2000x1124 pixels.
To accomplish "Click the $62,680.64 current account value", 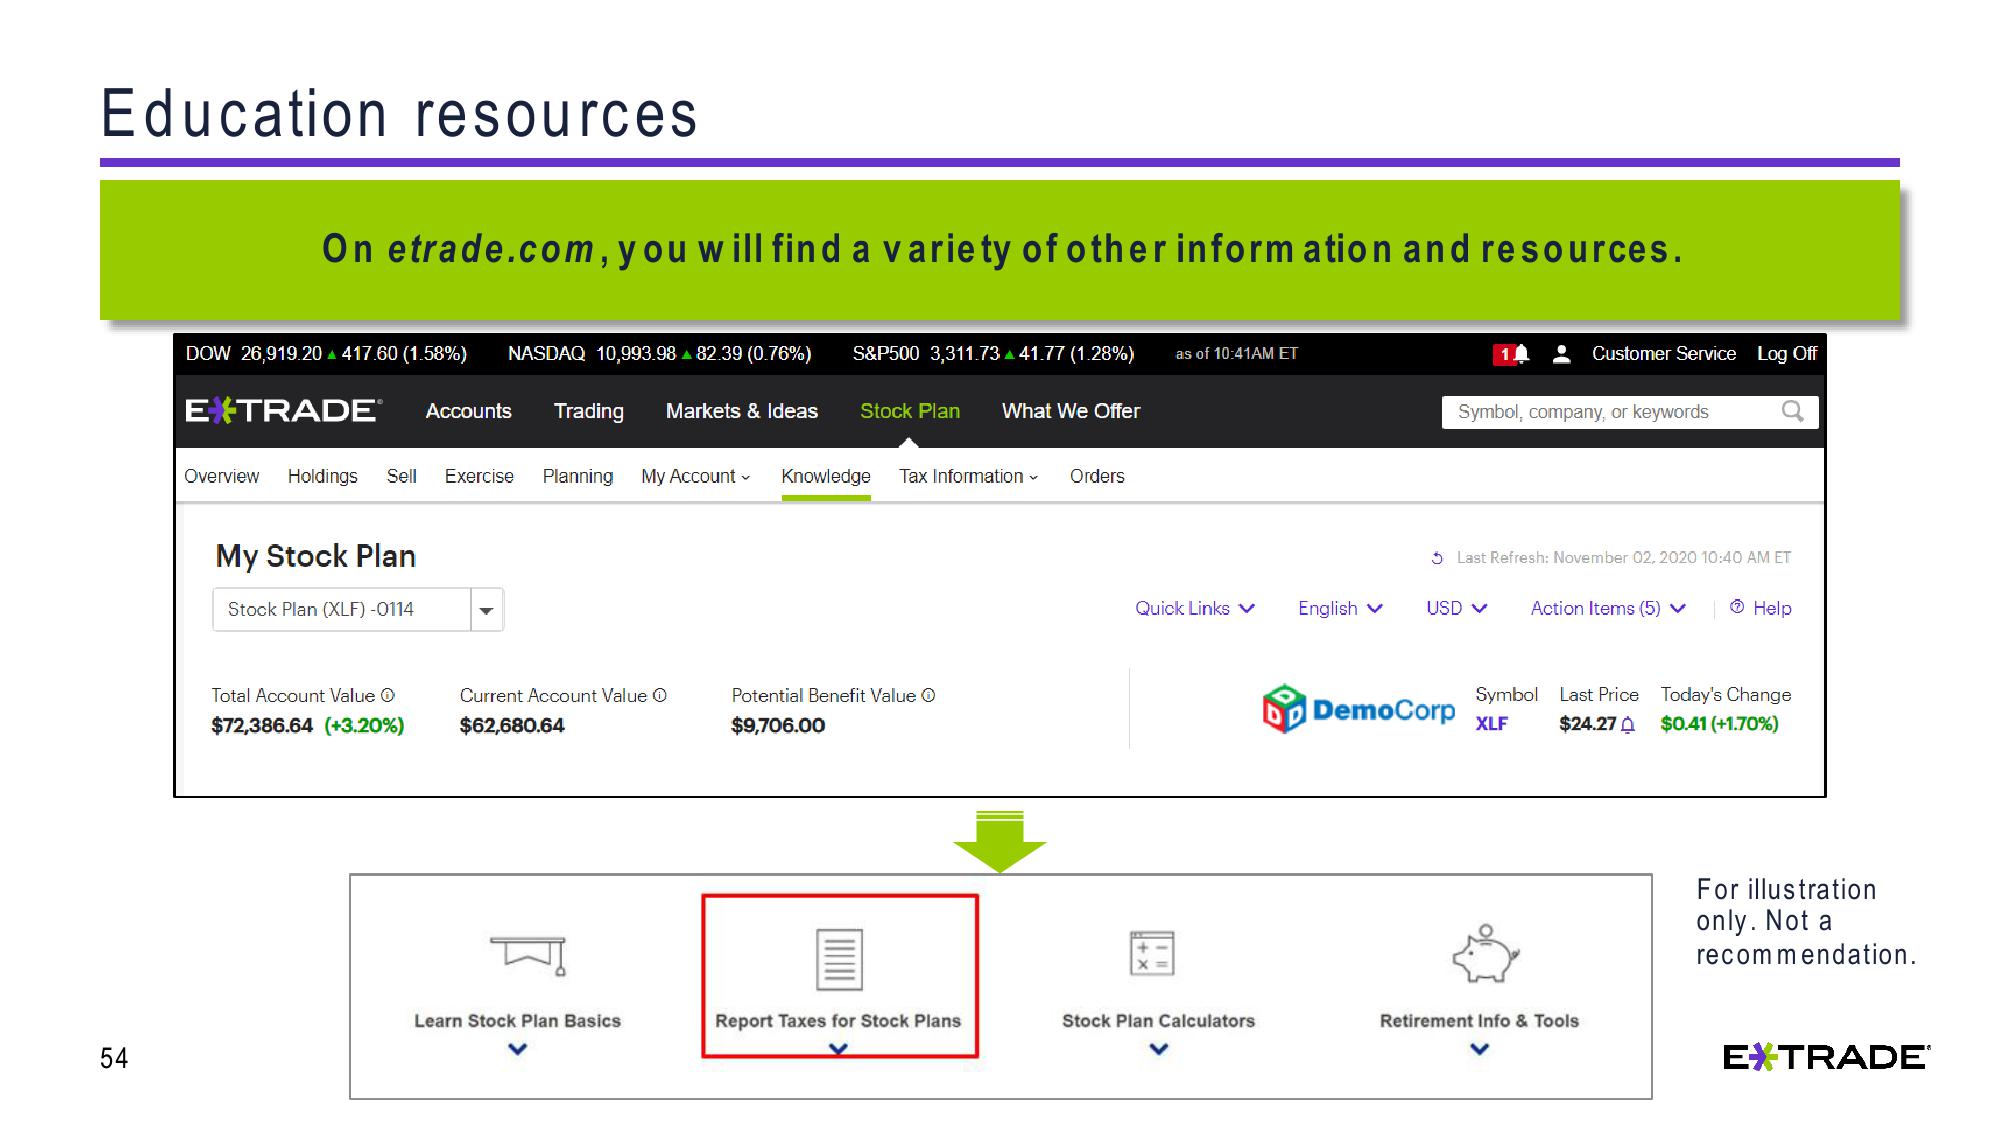I will click(x=512, y=726).
